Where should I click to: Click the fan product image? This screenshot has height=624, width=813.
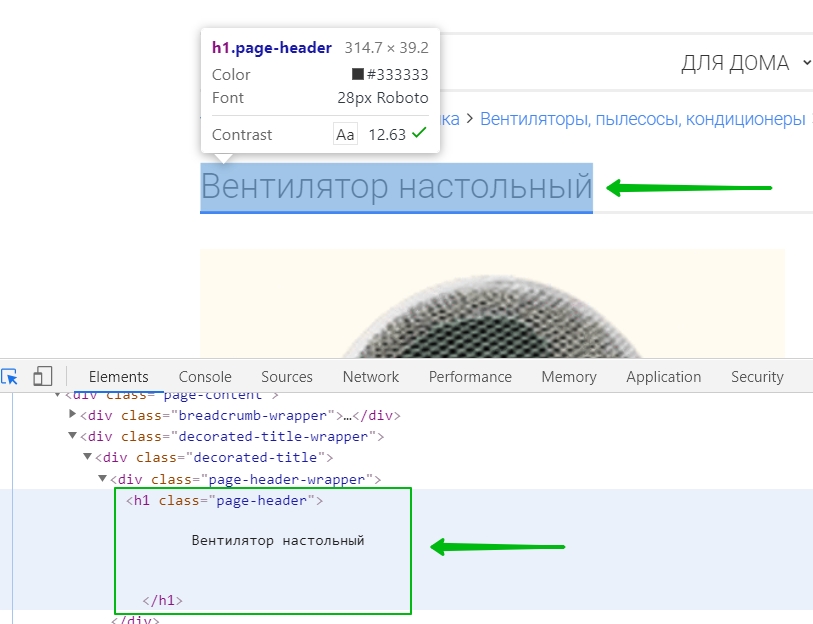point(492,303)
